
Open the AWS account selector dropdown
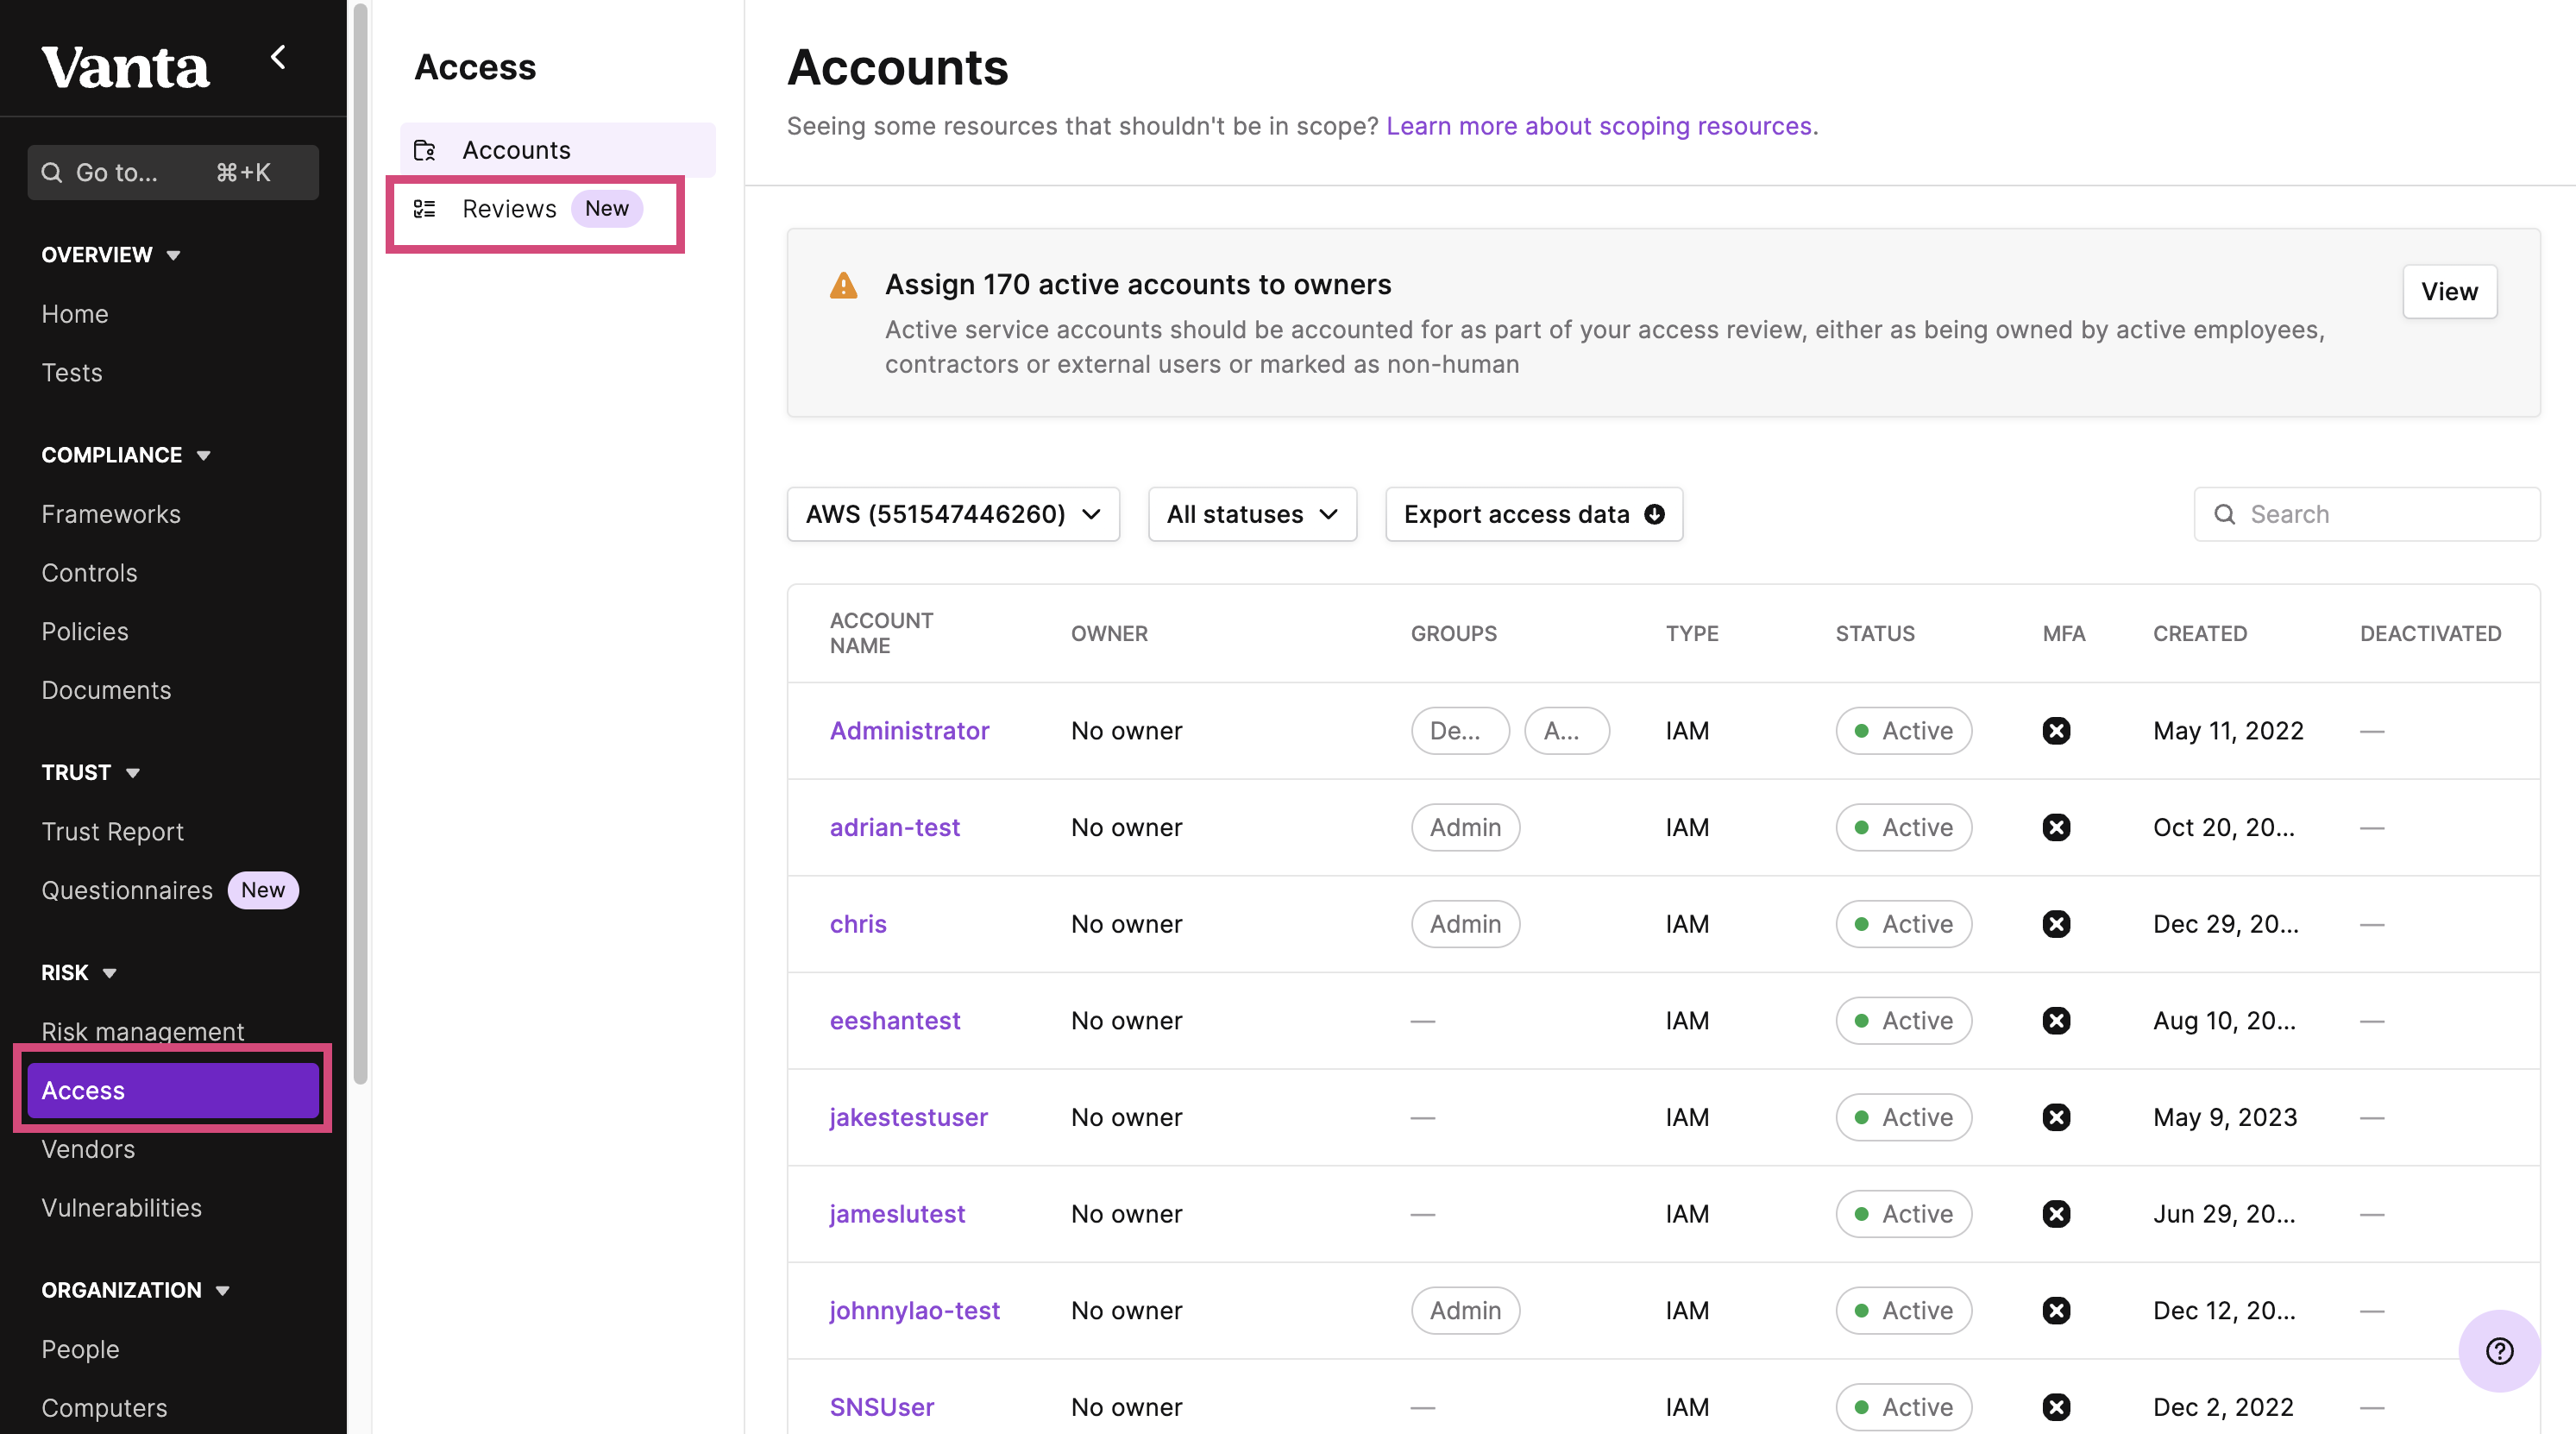[x=953, y=514]
